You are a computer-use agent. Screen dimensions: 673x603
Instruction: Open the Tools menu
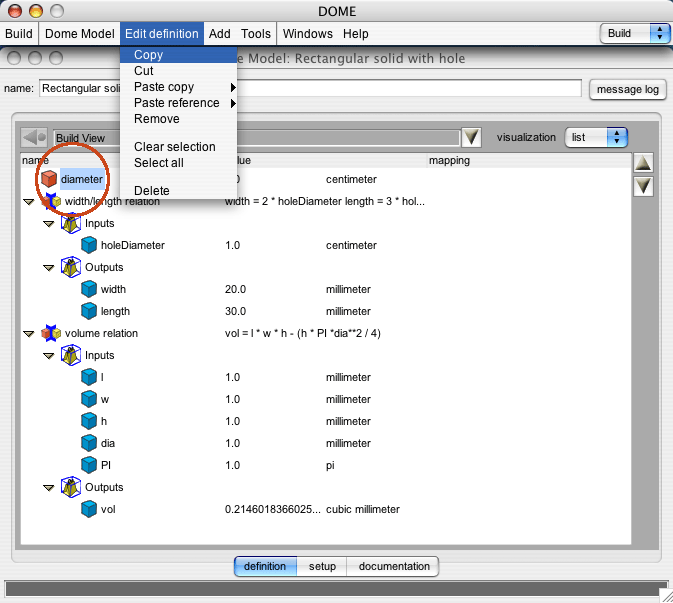click(256, 33)
